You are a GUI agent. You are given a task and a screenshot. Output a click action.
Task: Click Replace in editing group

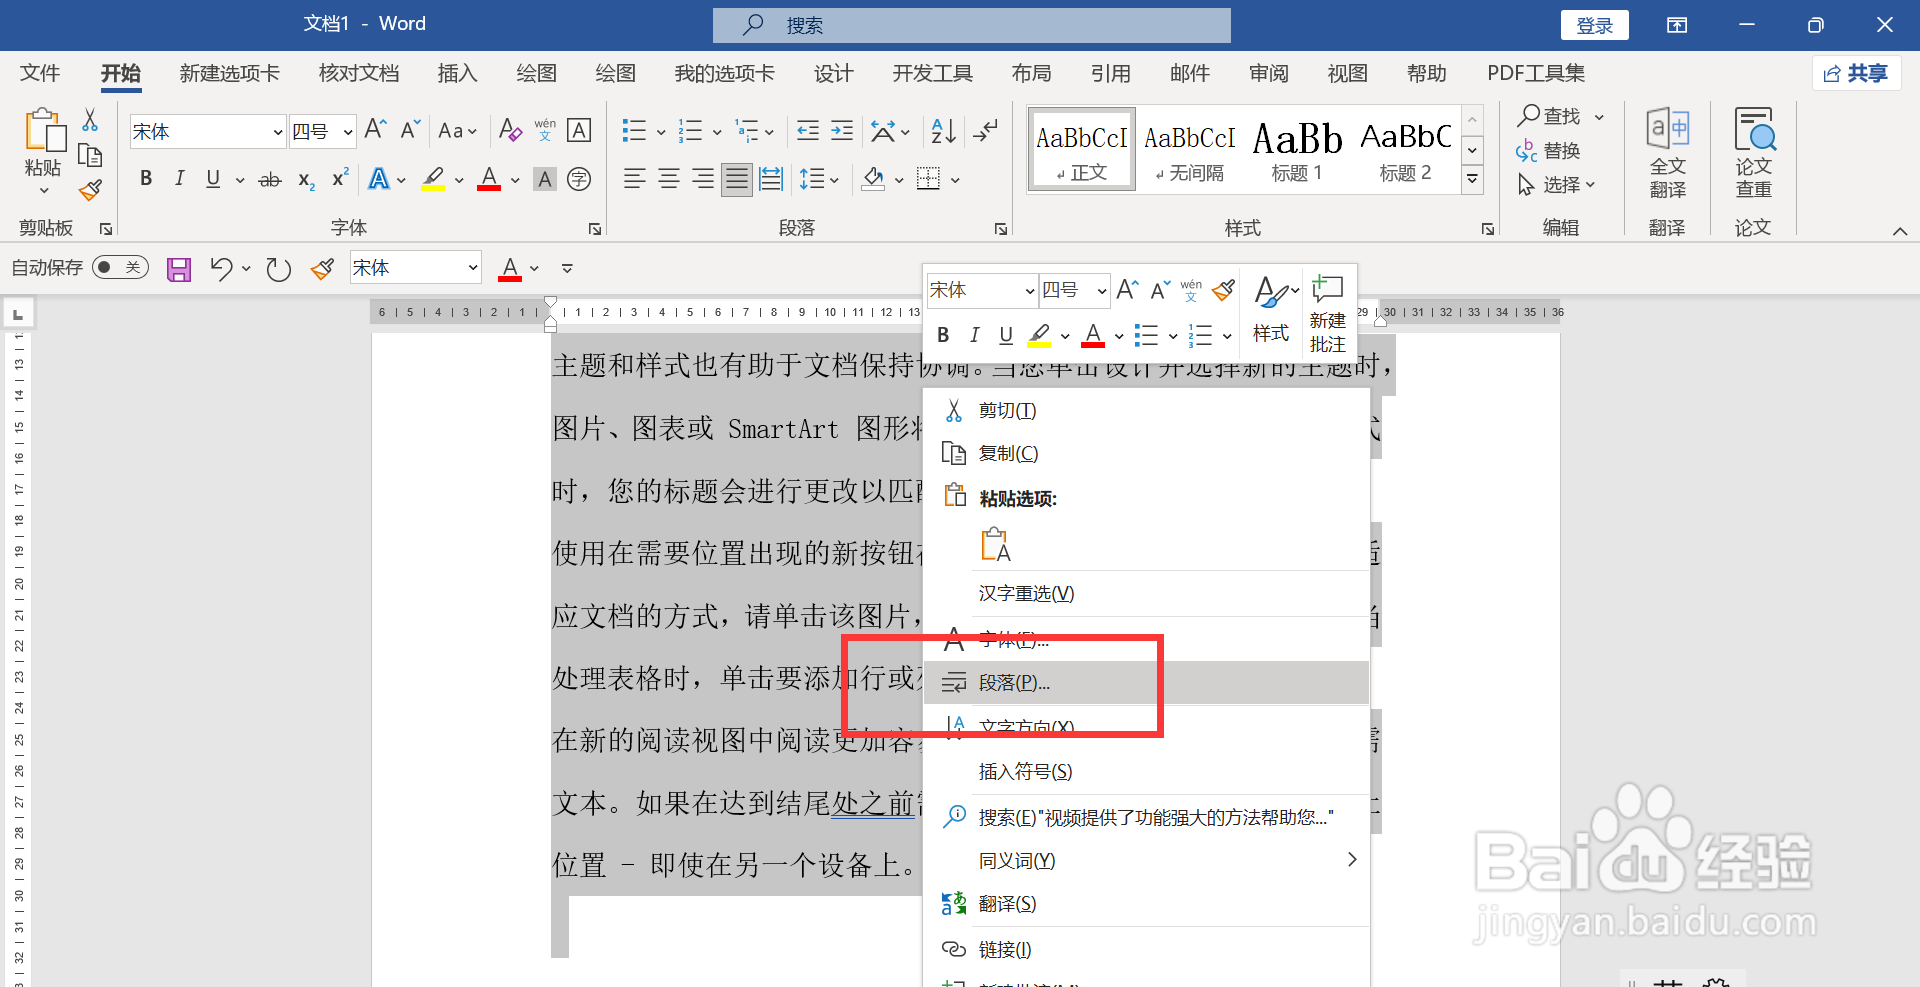coord(1549,151)
